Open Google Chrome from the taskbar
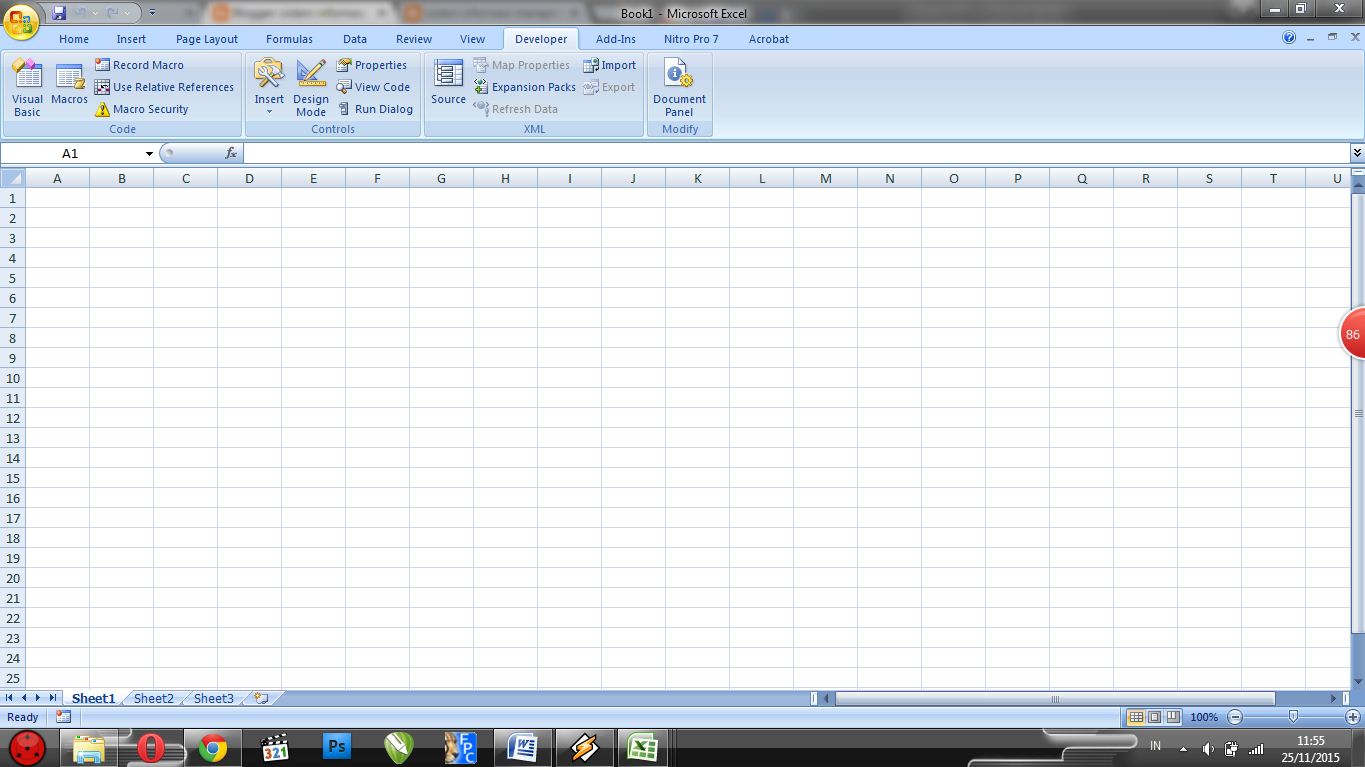 (212, 747)
